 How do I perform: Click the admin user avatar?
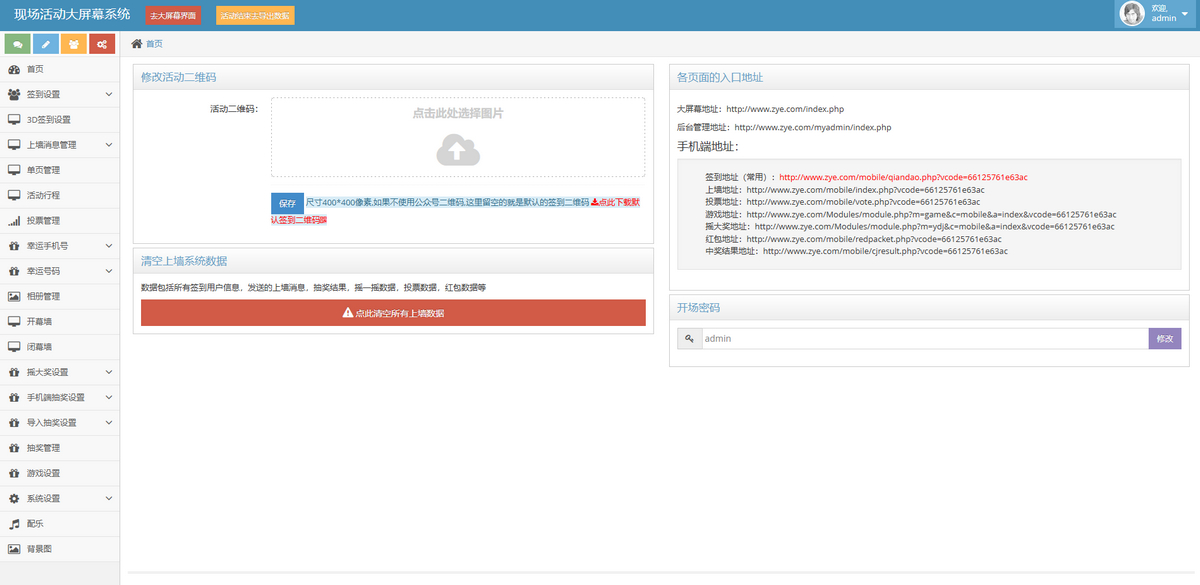click(x=1132, y=14)
